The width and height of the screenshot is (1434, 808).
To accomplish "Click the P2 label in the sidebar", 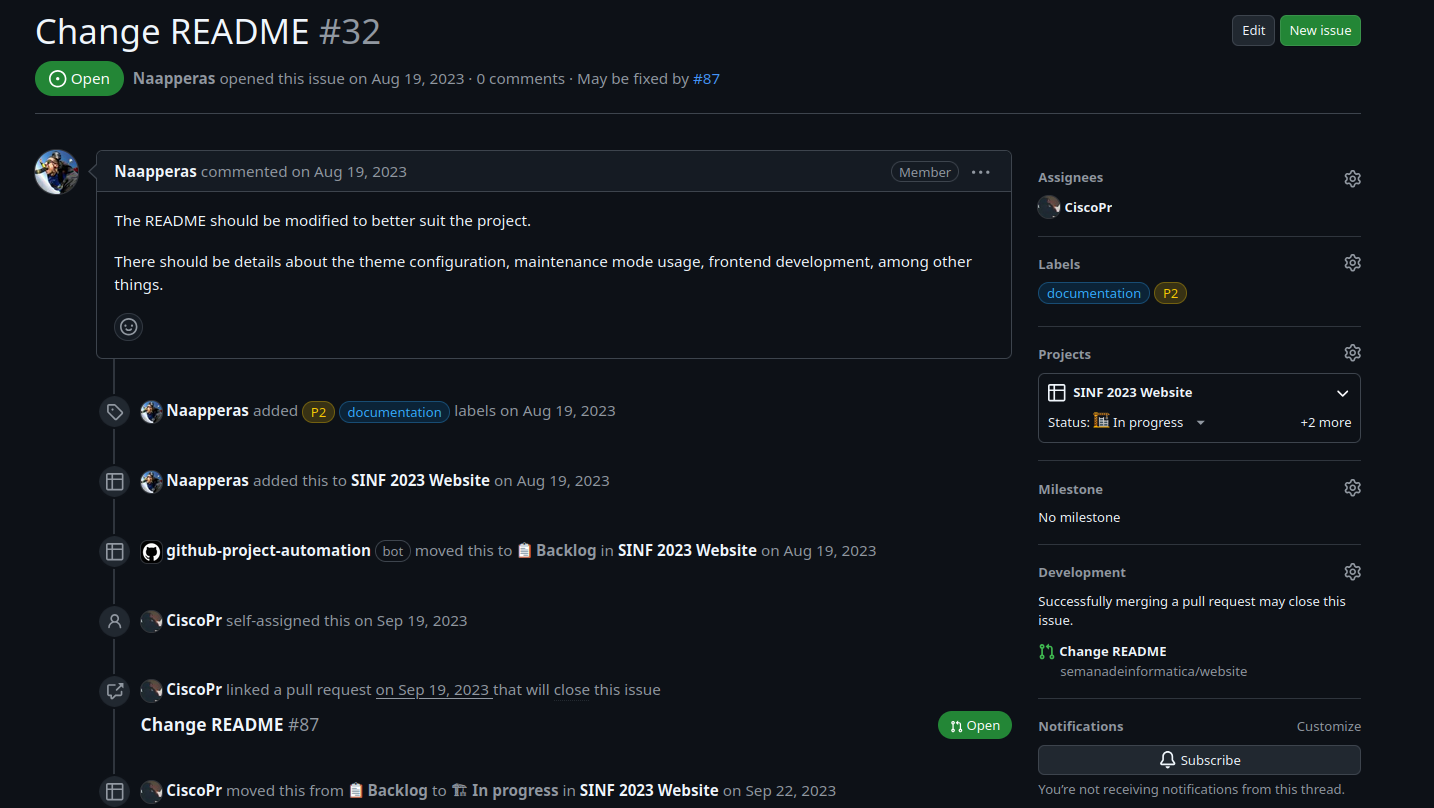I will (1170, 293).
